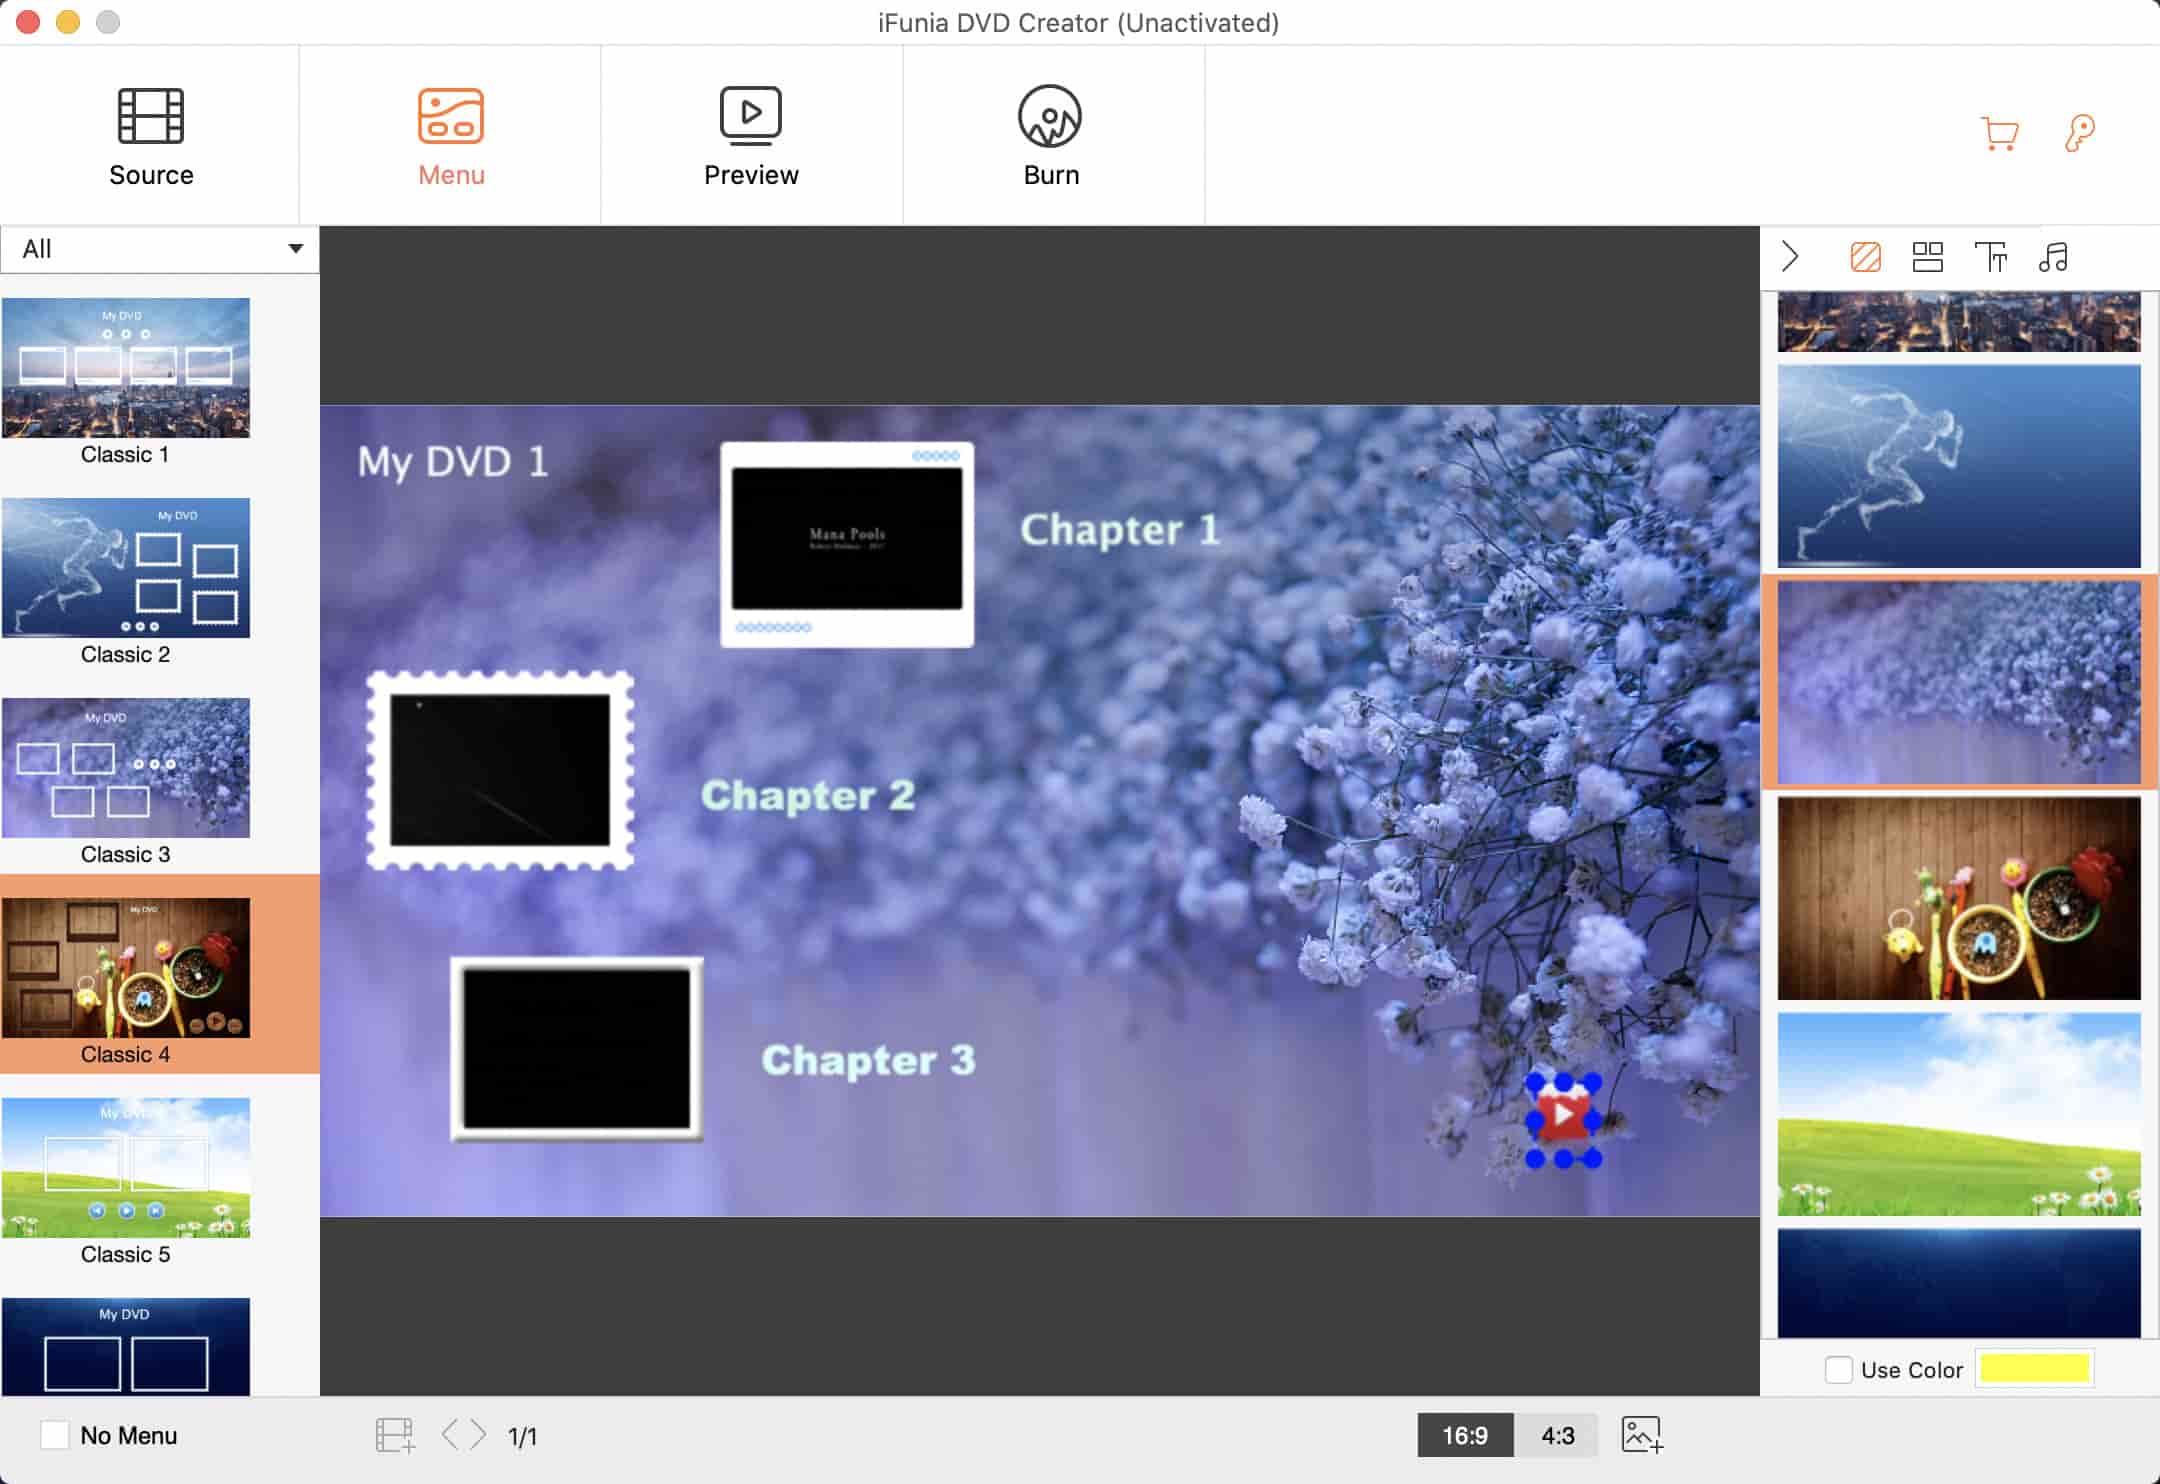2160x1484 pixels.
Task: Click the key activation icon
Action: coord(2079,134)
